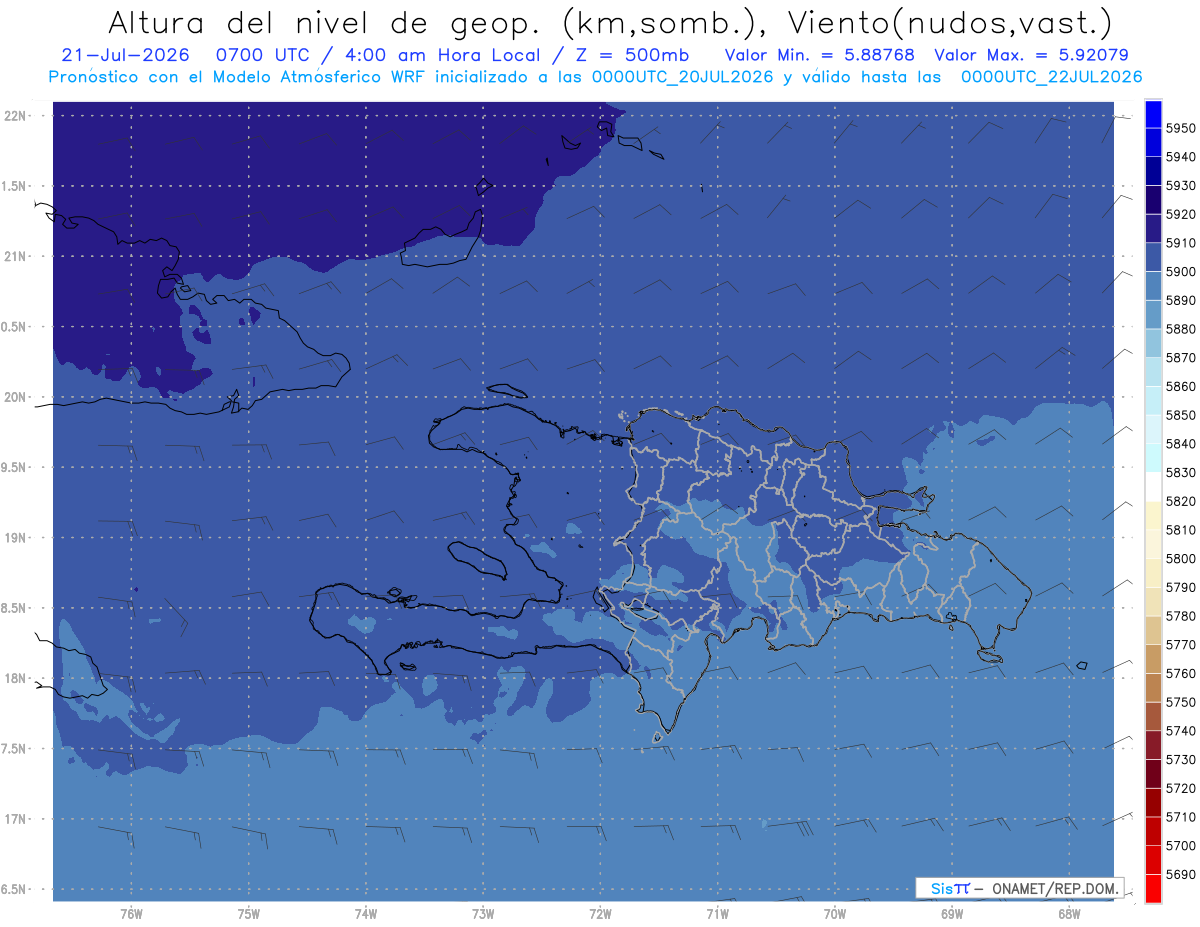Viewport: 1200px width, 927px height.
Task: Click the '19N' latitude axis label
Action: [x=16, y=537]
